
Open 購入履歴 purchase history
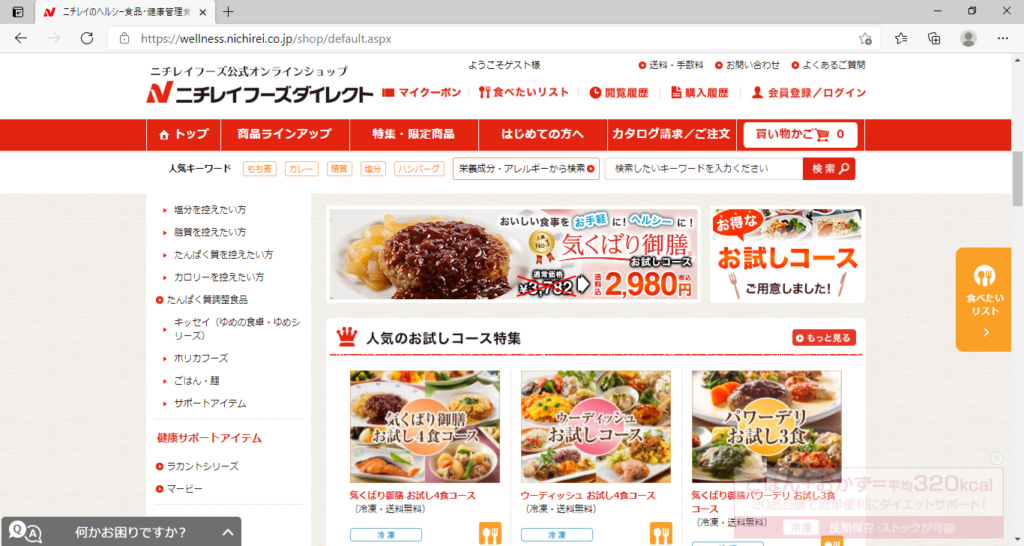(699, 93)
